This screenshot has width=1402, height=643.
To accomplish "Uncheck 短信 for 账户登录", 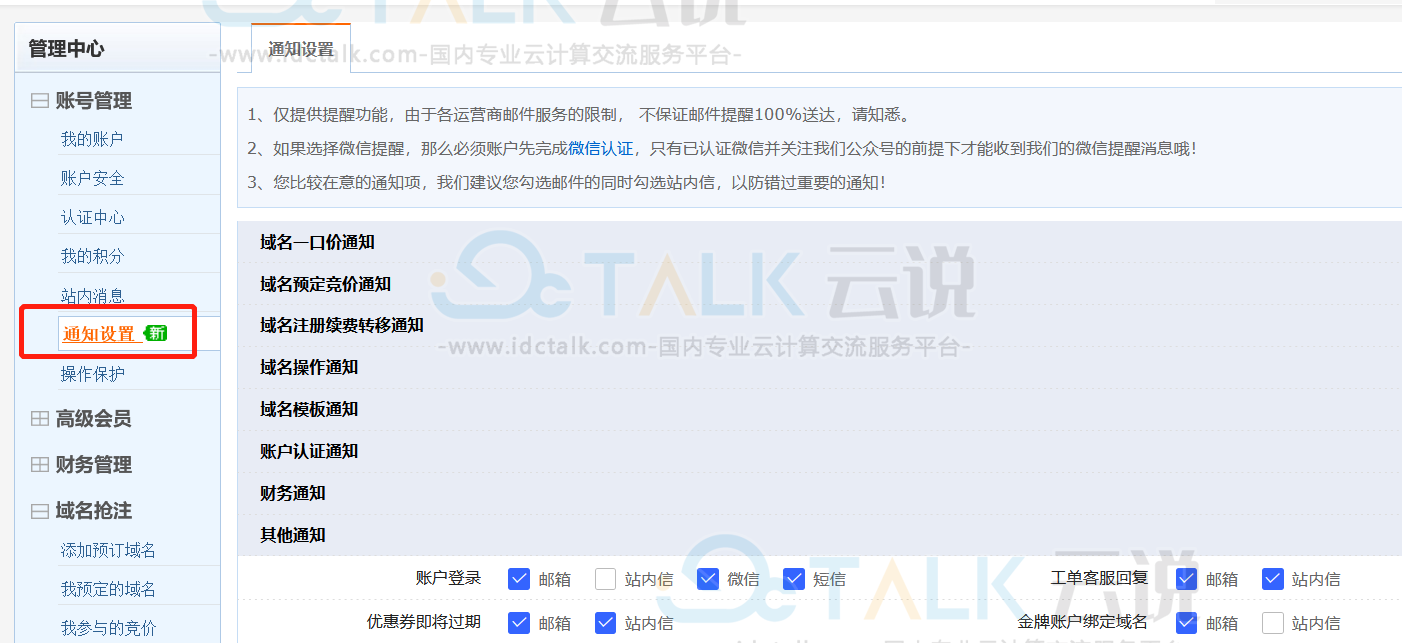I will coord(794,579).
